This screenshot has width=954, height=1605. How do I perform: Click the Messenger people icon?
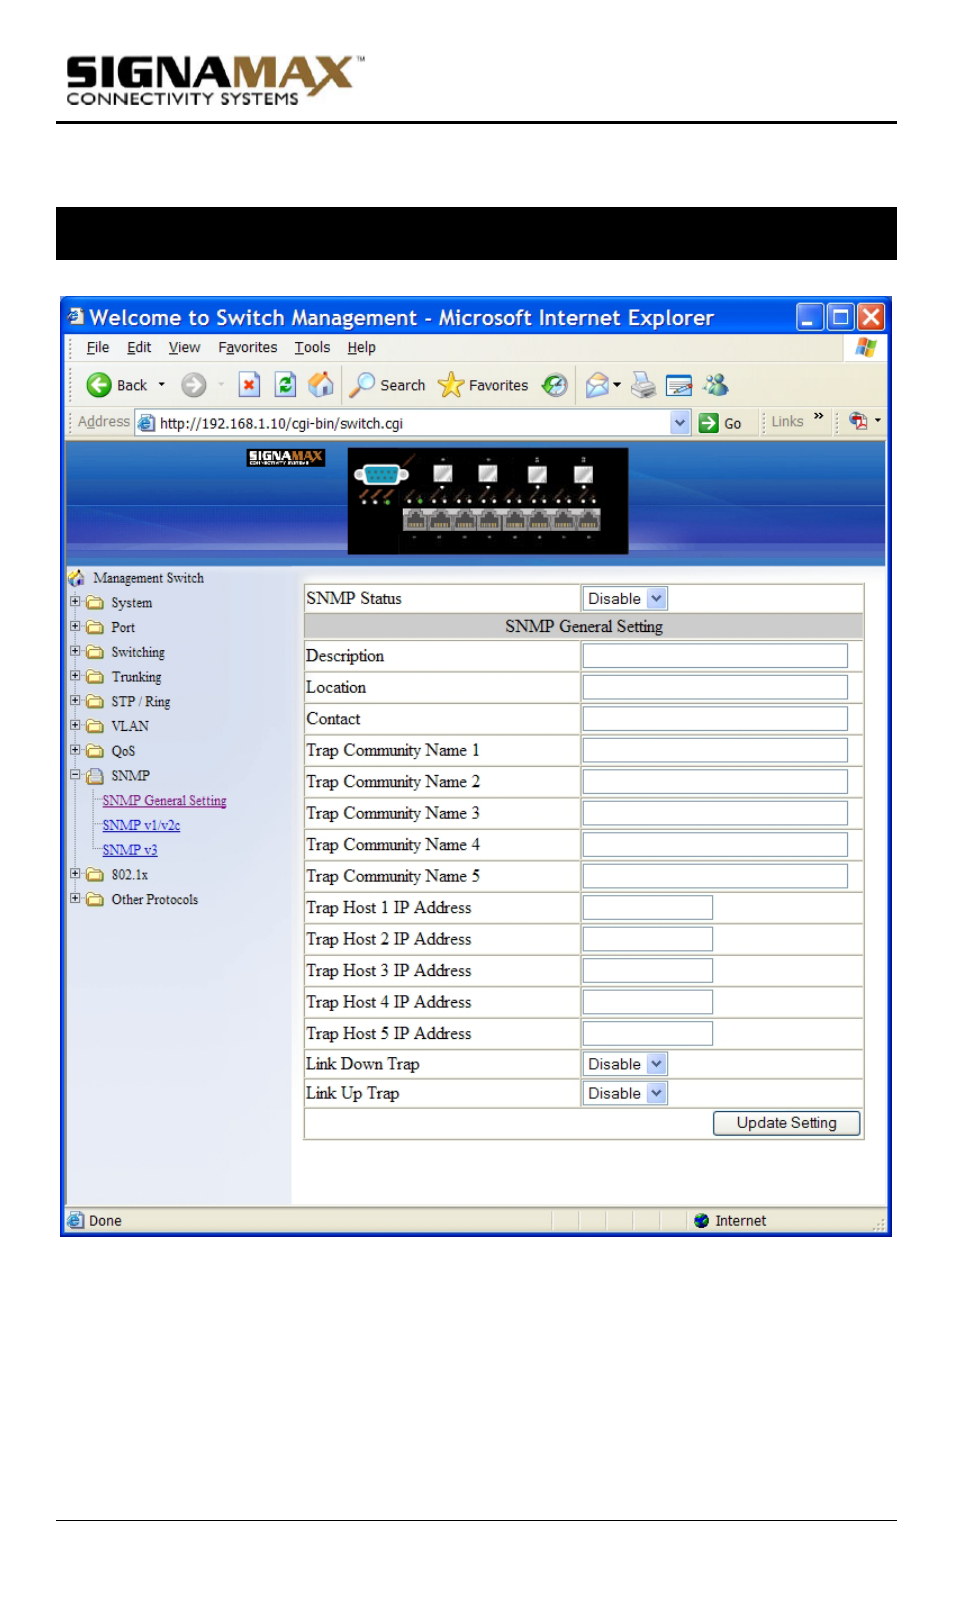[716, 385]
